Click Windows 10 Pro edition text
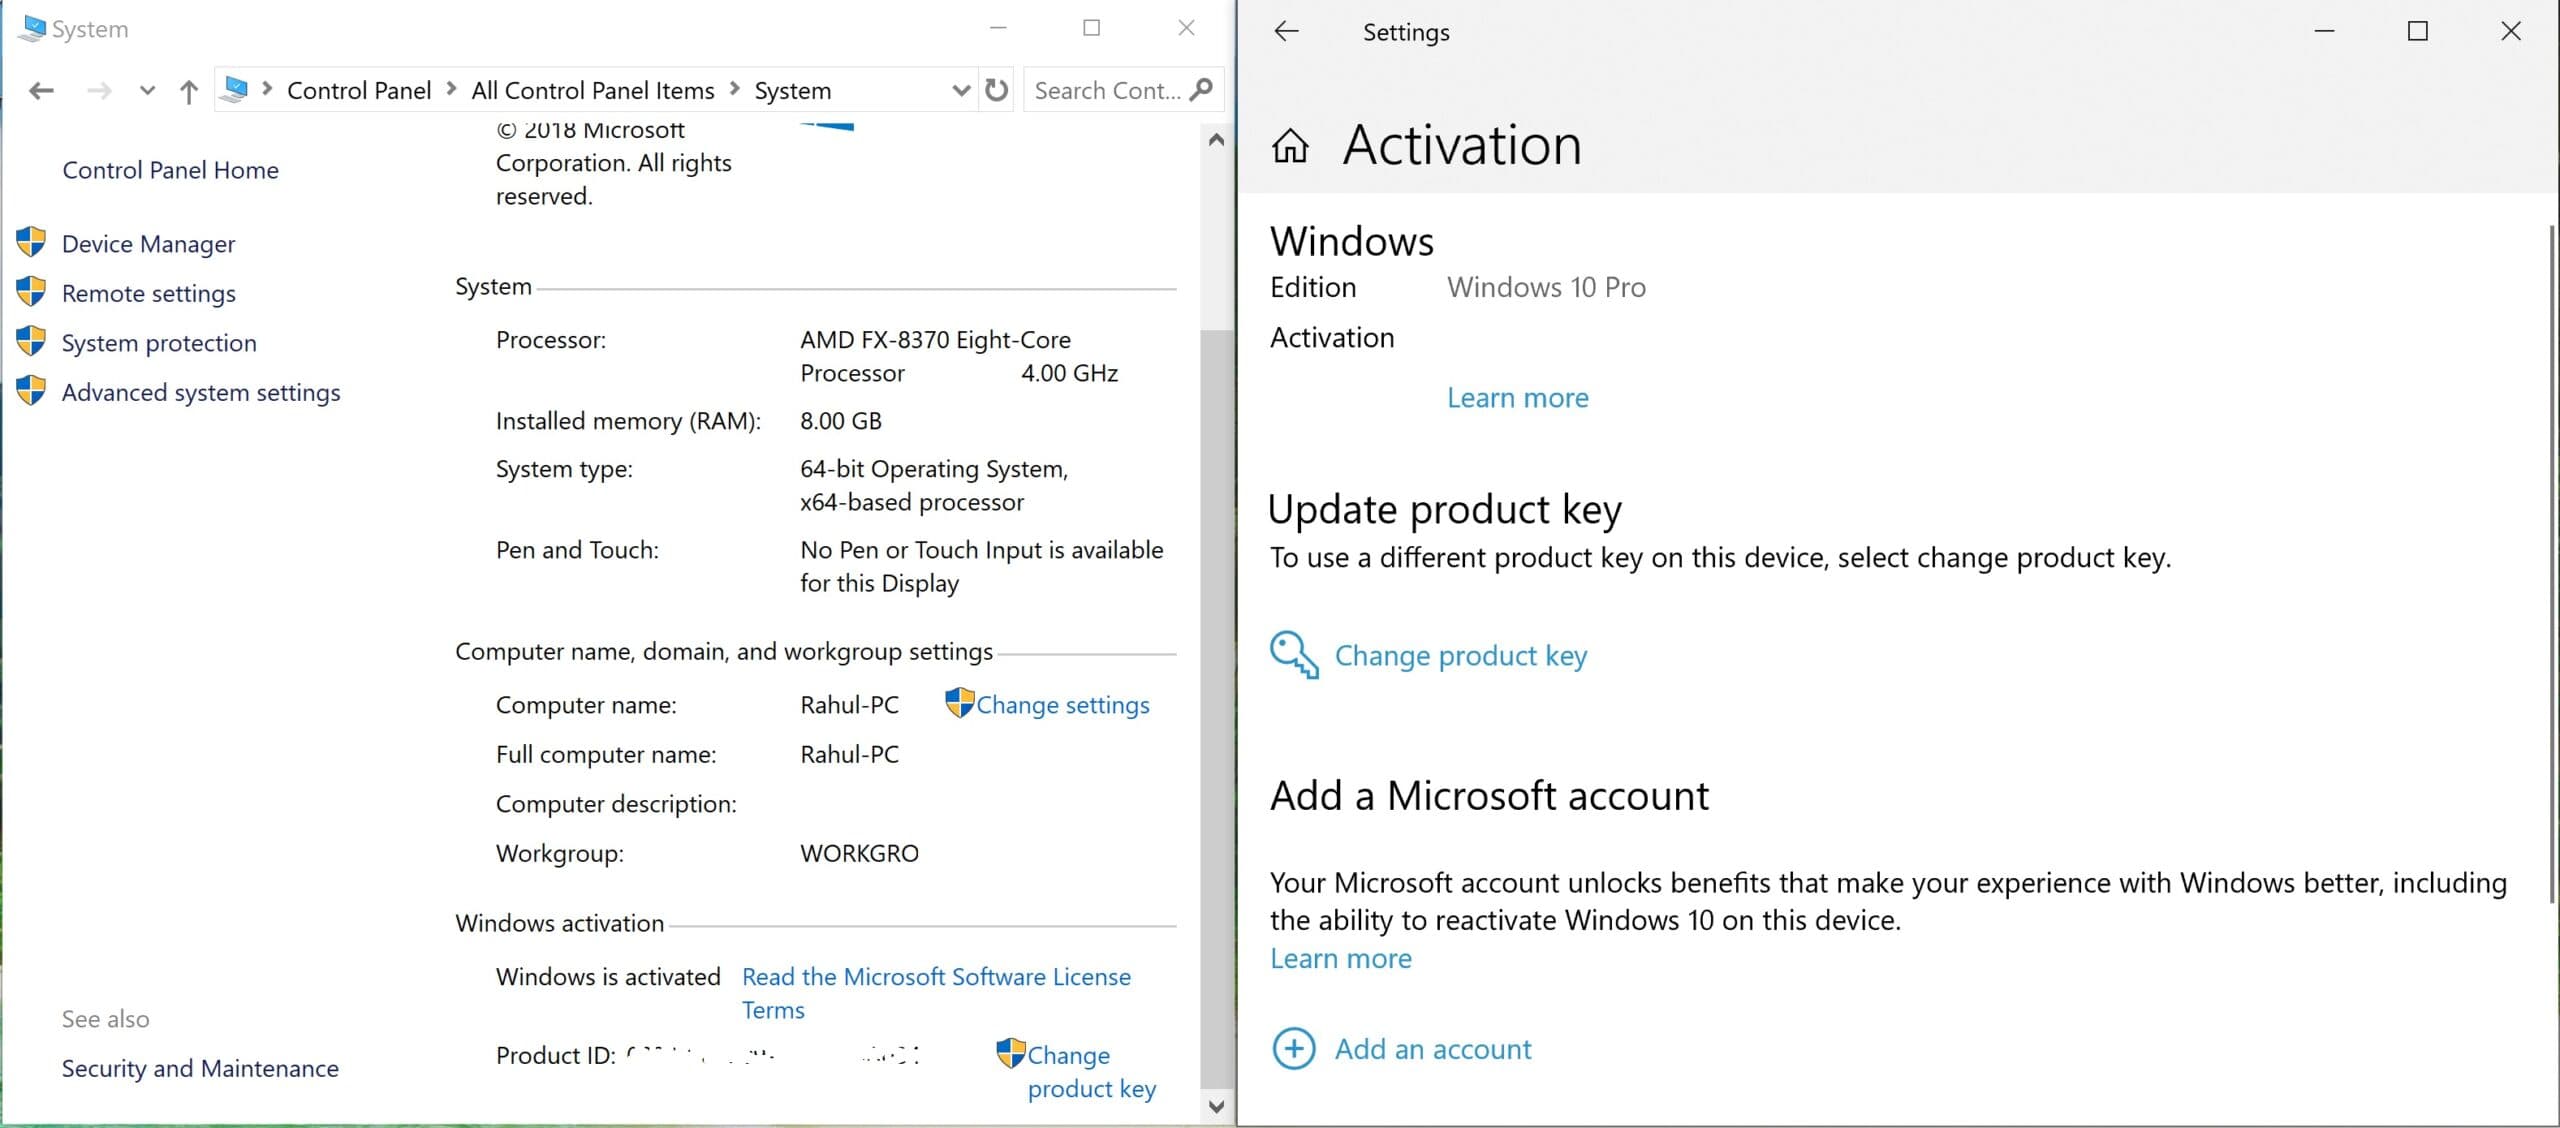 pos(1546,288)
